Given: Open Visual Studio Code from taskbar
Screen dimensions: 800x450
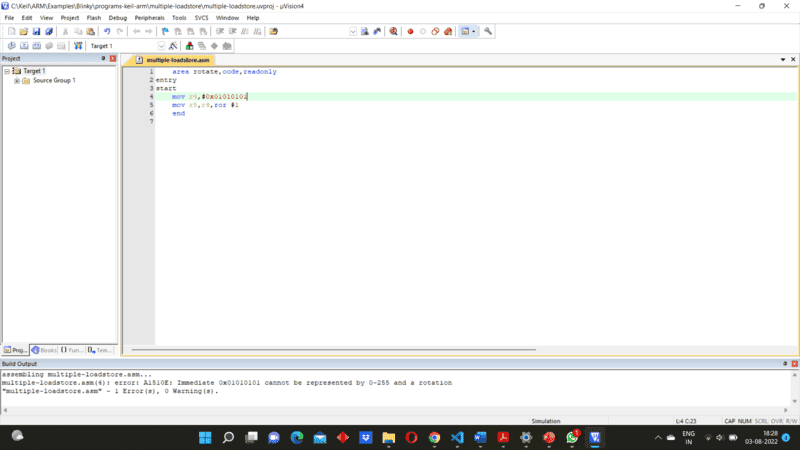Looking at the screenshot, I should point(457,437).
